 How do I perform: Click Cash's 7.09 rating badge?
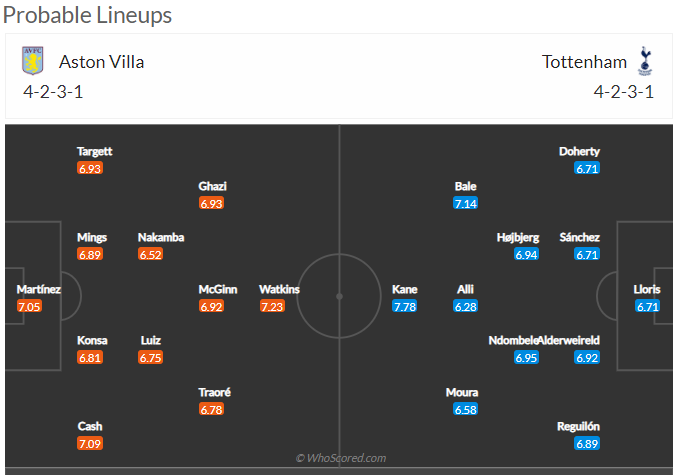(90, 443)
